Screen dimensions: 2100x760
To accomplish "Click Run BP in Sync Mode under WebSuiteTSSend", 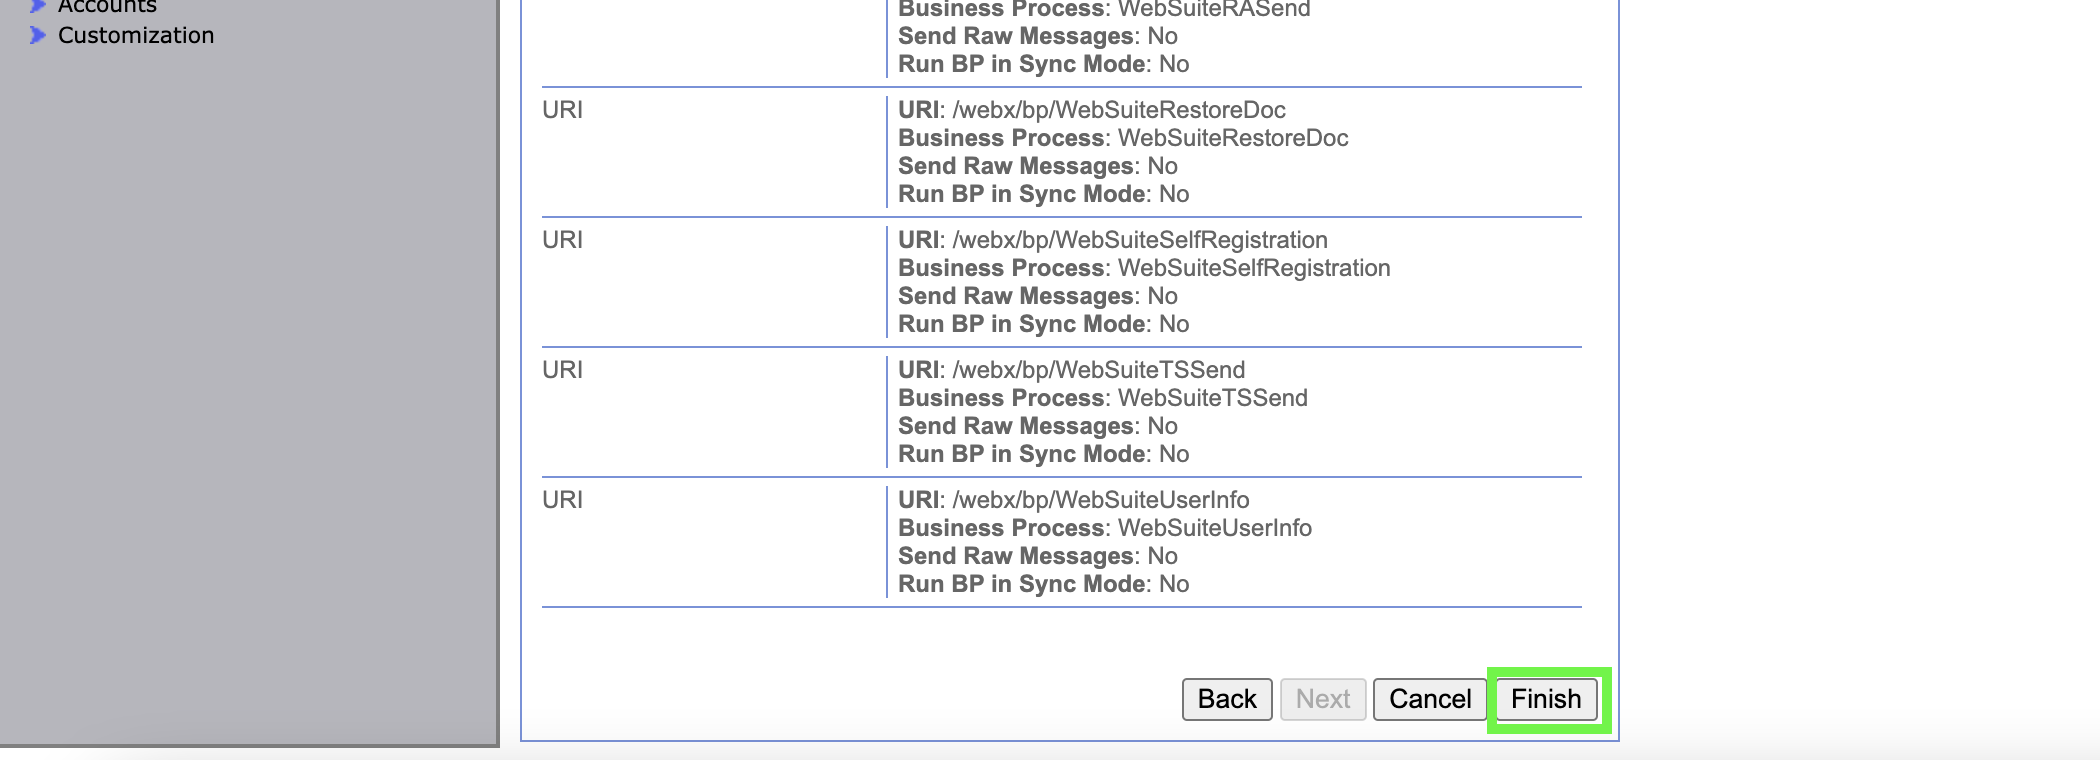I will click(x=1044, y=454).
